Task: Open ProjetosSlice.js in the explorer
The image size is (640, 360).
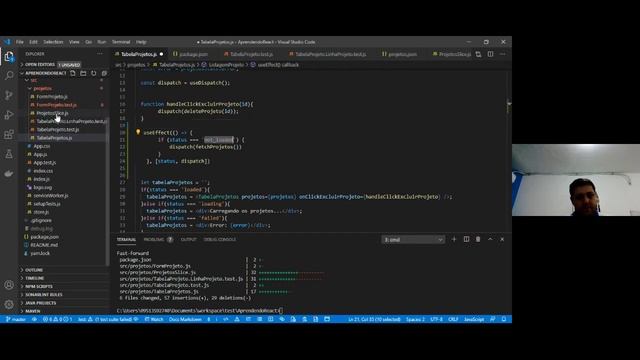Action: coord(52,113)
